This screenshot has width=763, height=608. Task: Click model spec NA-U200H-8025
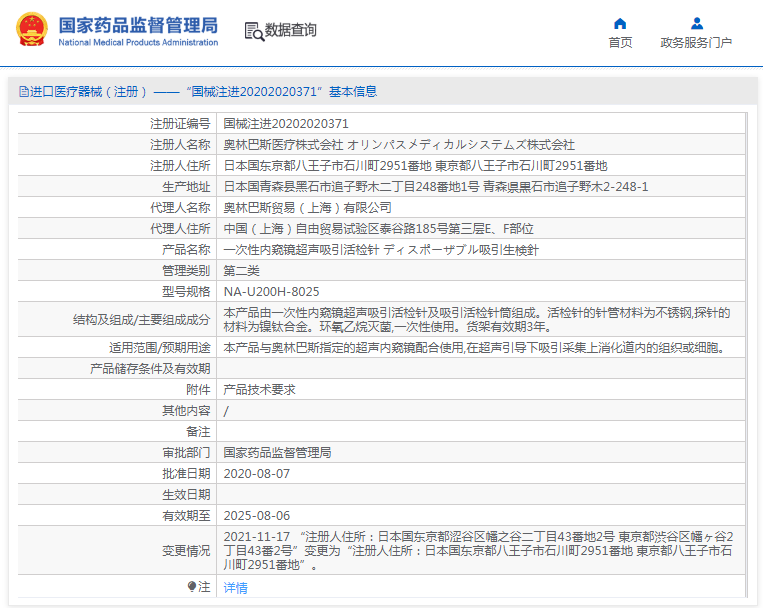(x=272, y=292)
